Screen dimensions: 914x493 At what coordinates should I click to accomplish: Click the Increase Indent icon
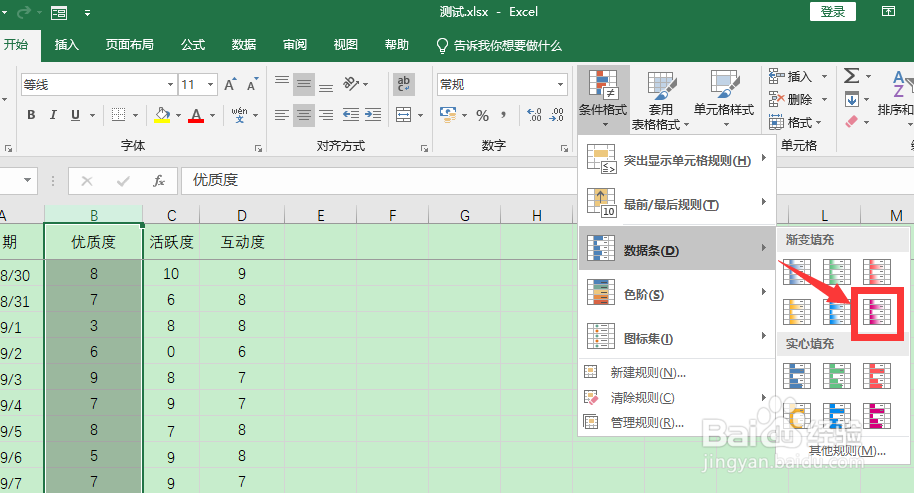372,115
